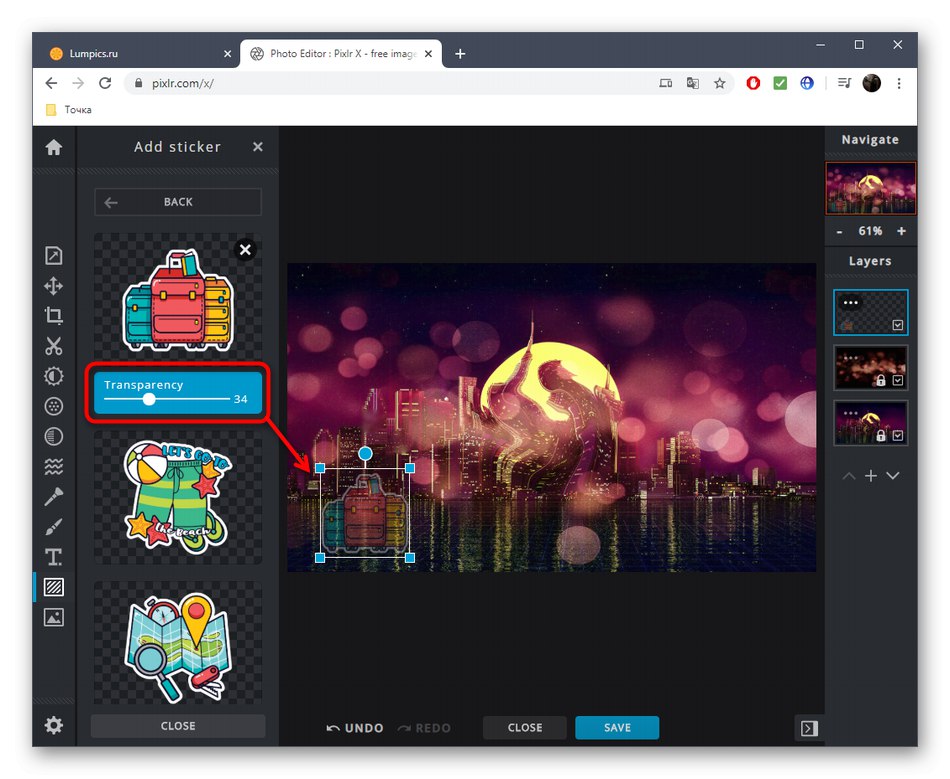Reload the page
This screenshot has height=779, width=950.
tap(105, 83)
